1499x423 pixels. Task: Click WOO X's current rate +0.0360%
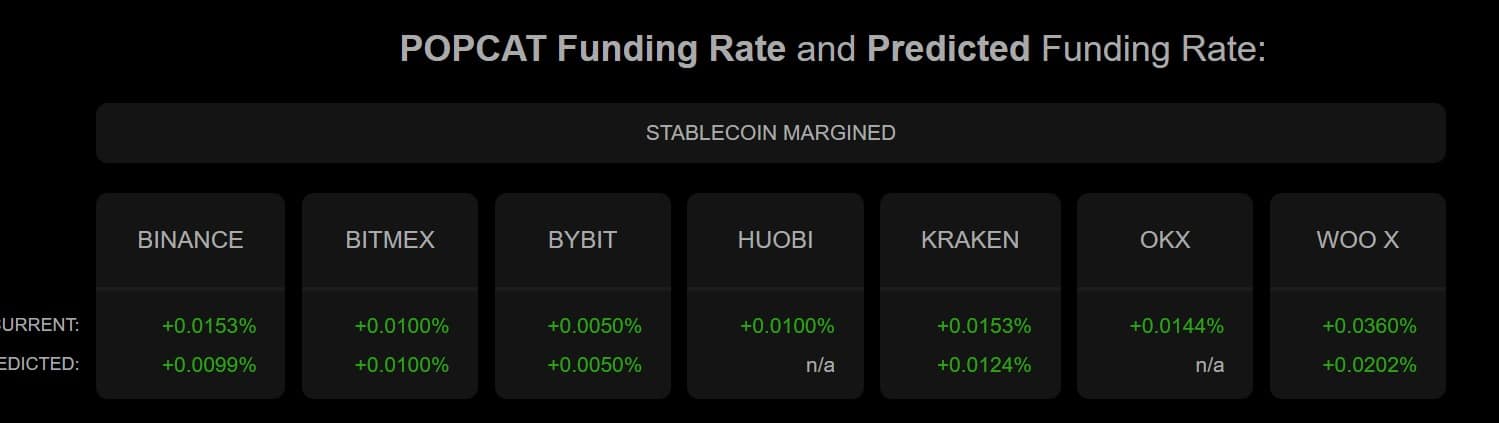(1369, 326)
